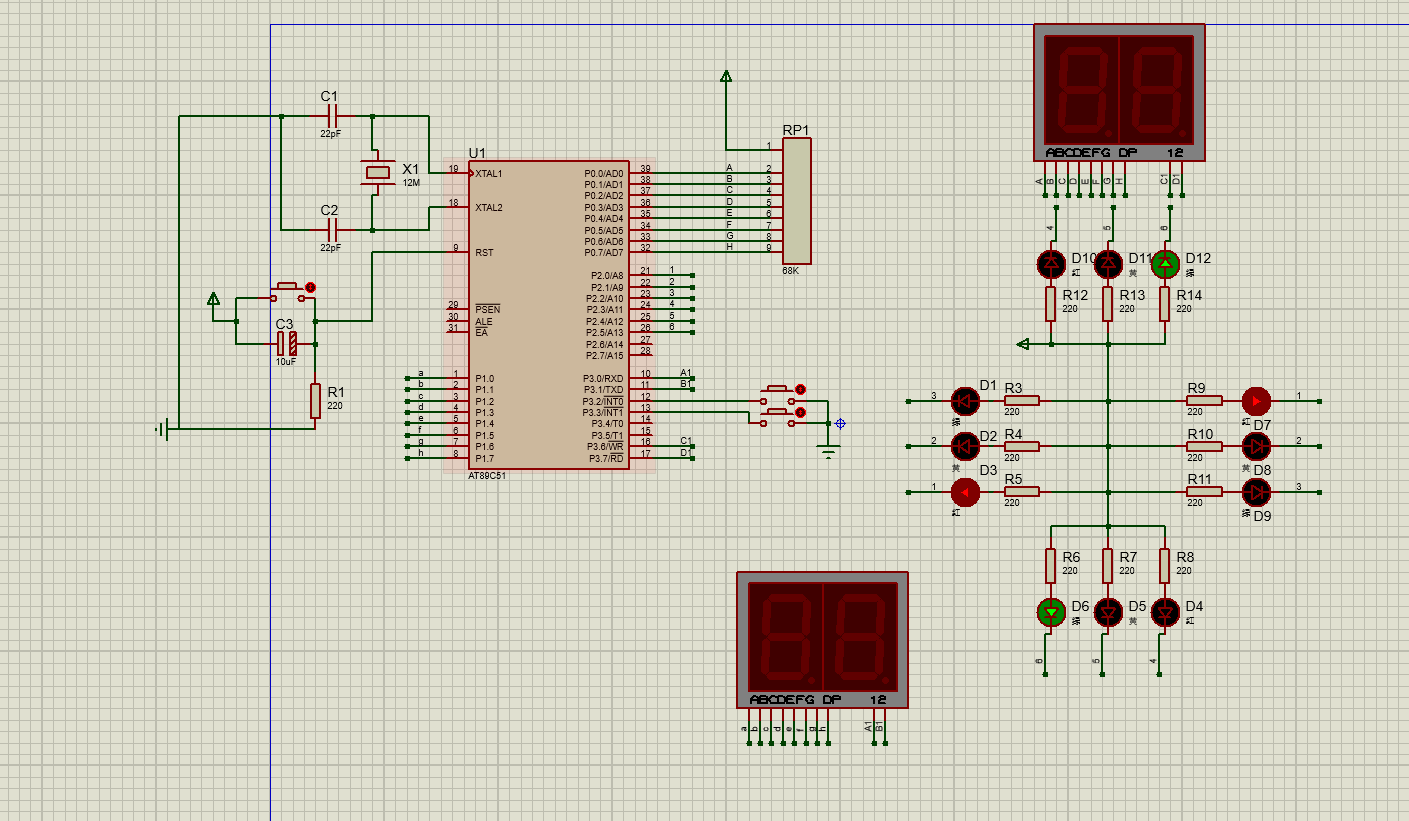Select LED D4 symbol
Screen dimensions: 1409x821
point(1165,612)
